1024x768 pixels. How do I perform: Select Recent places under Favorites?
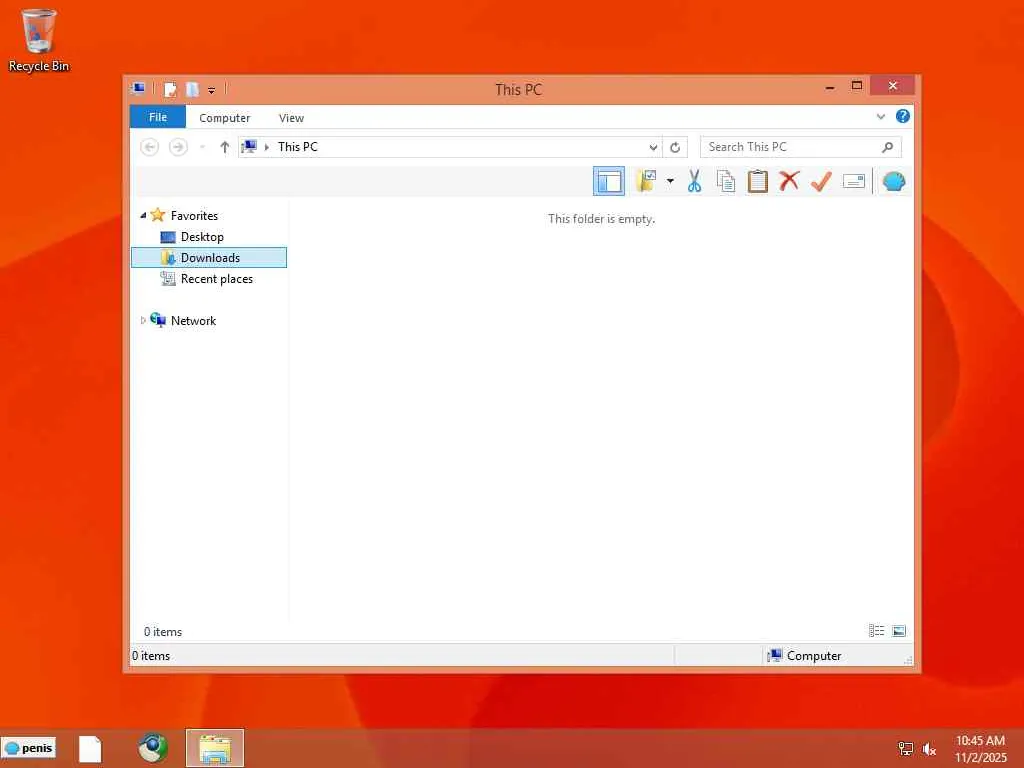pyautogui.click(x=216, y=279)
